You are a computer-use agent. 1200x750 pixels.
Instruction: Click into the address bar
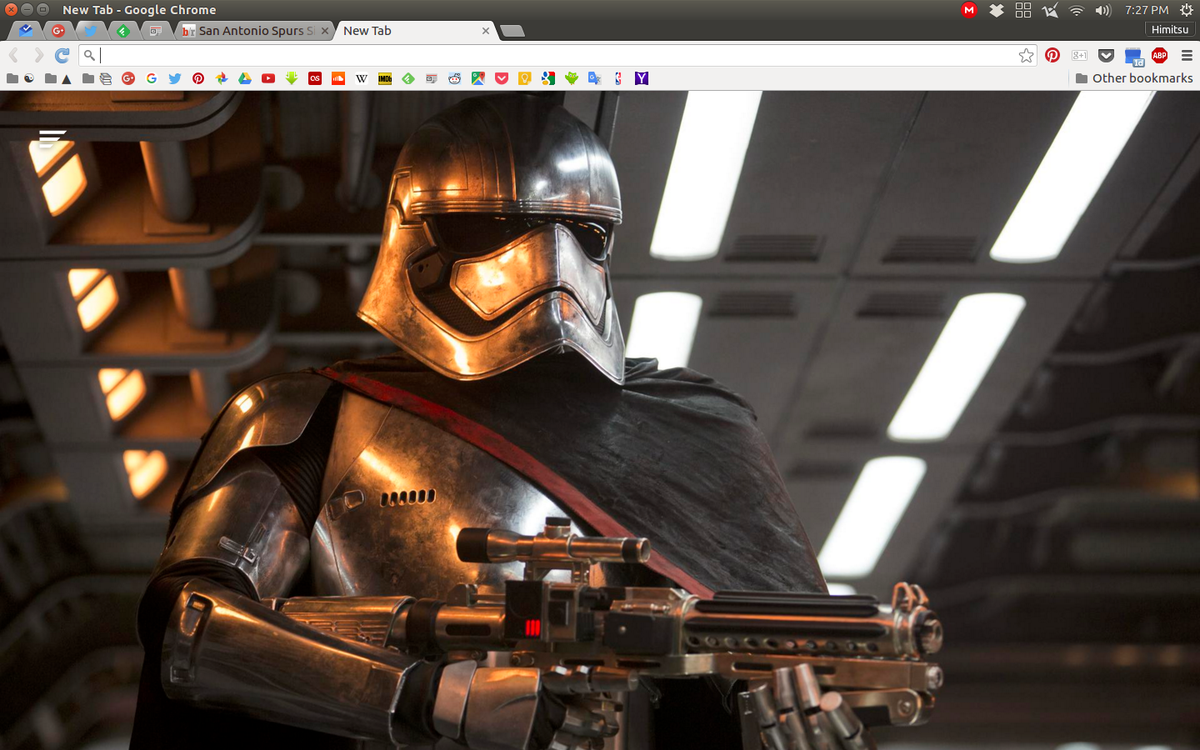tap(558, 56)
